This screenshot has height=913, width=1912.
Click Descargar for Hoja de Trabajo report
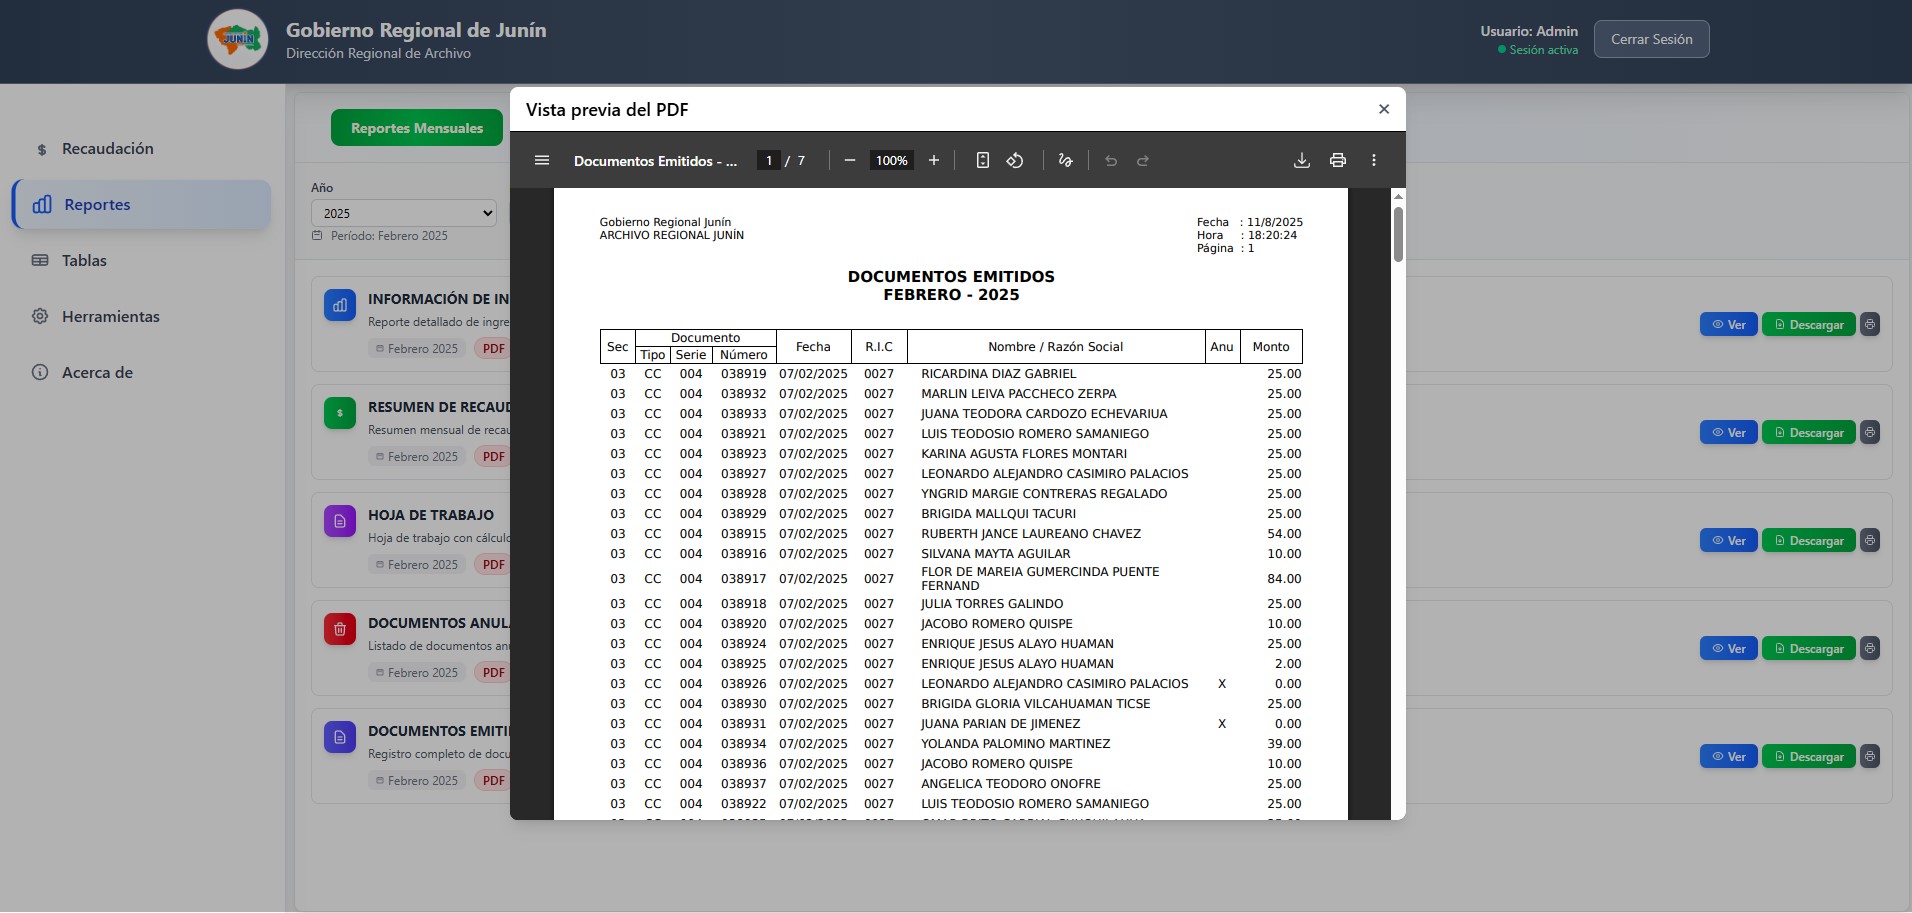(x=1808, y=540)
